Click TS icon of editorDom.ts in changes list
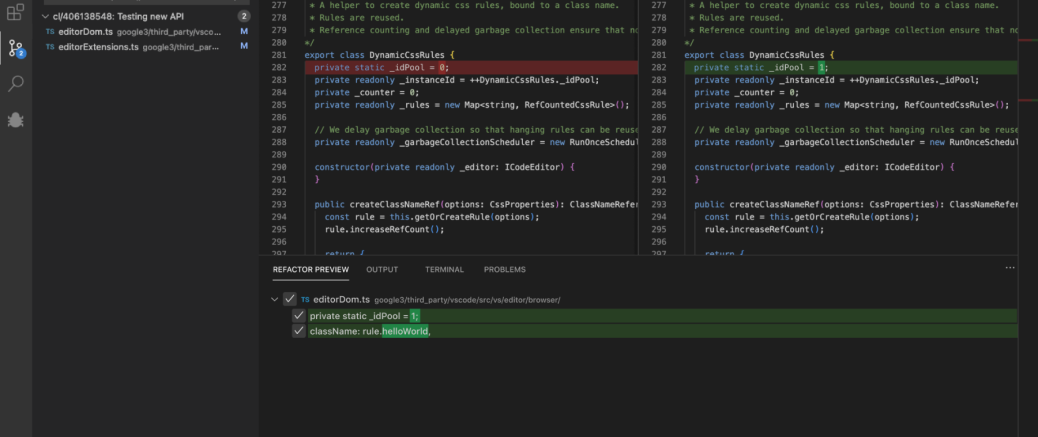This screenshot has height=437, width=1038. [50, 32]
